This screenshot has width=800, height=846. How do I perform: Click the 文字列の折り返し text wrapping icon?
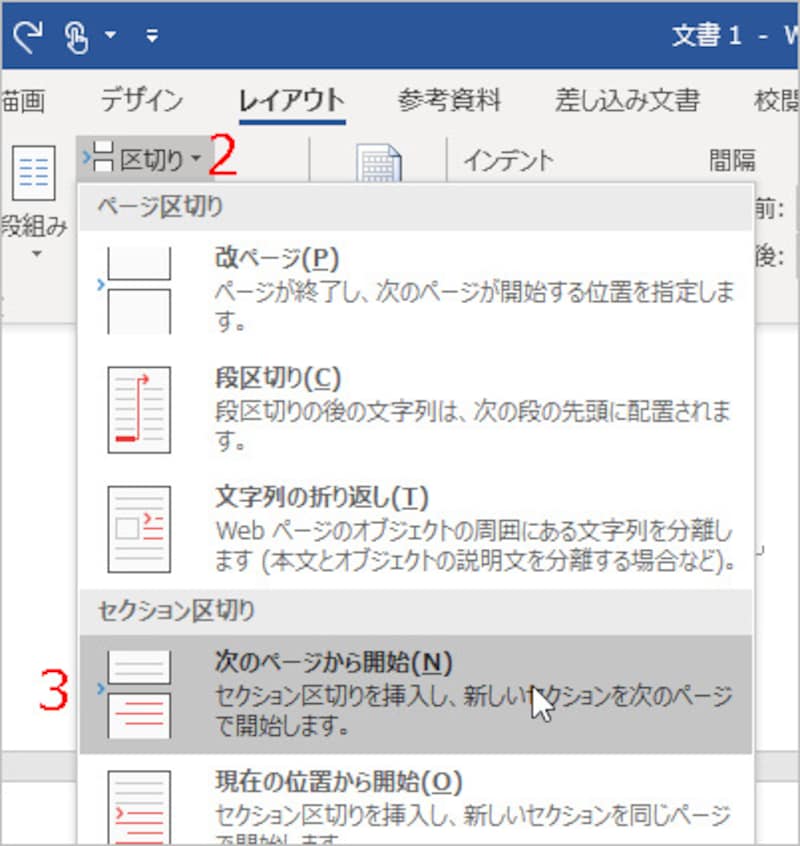pyautogui.click(x=137, y=528)
